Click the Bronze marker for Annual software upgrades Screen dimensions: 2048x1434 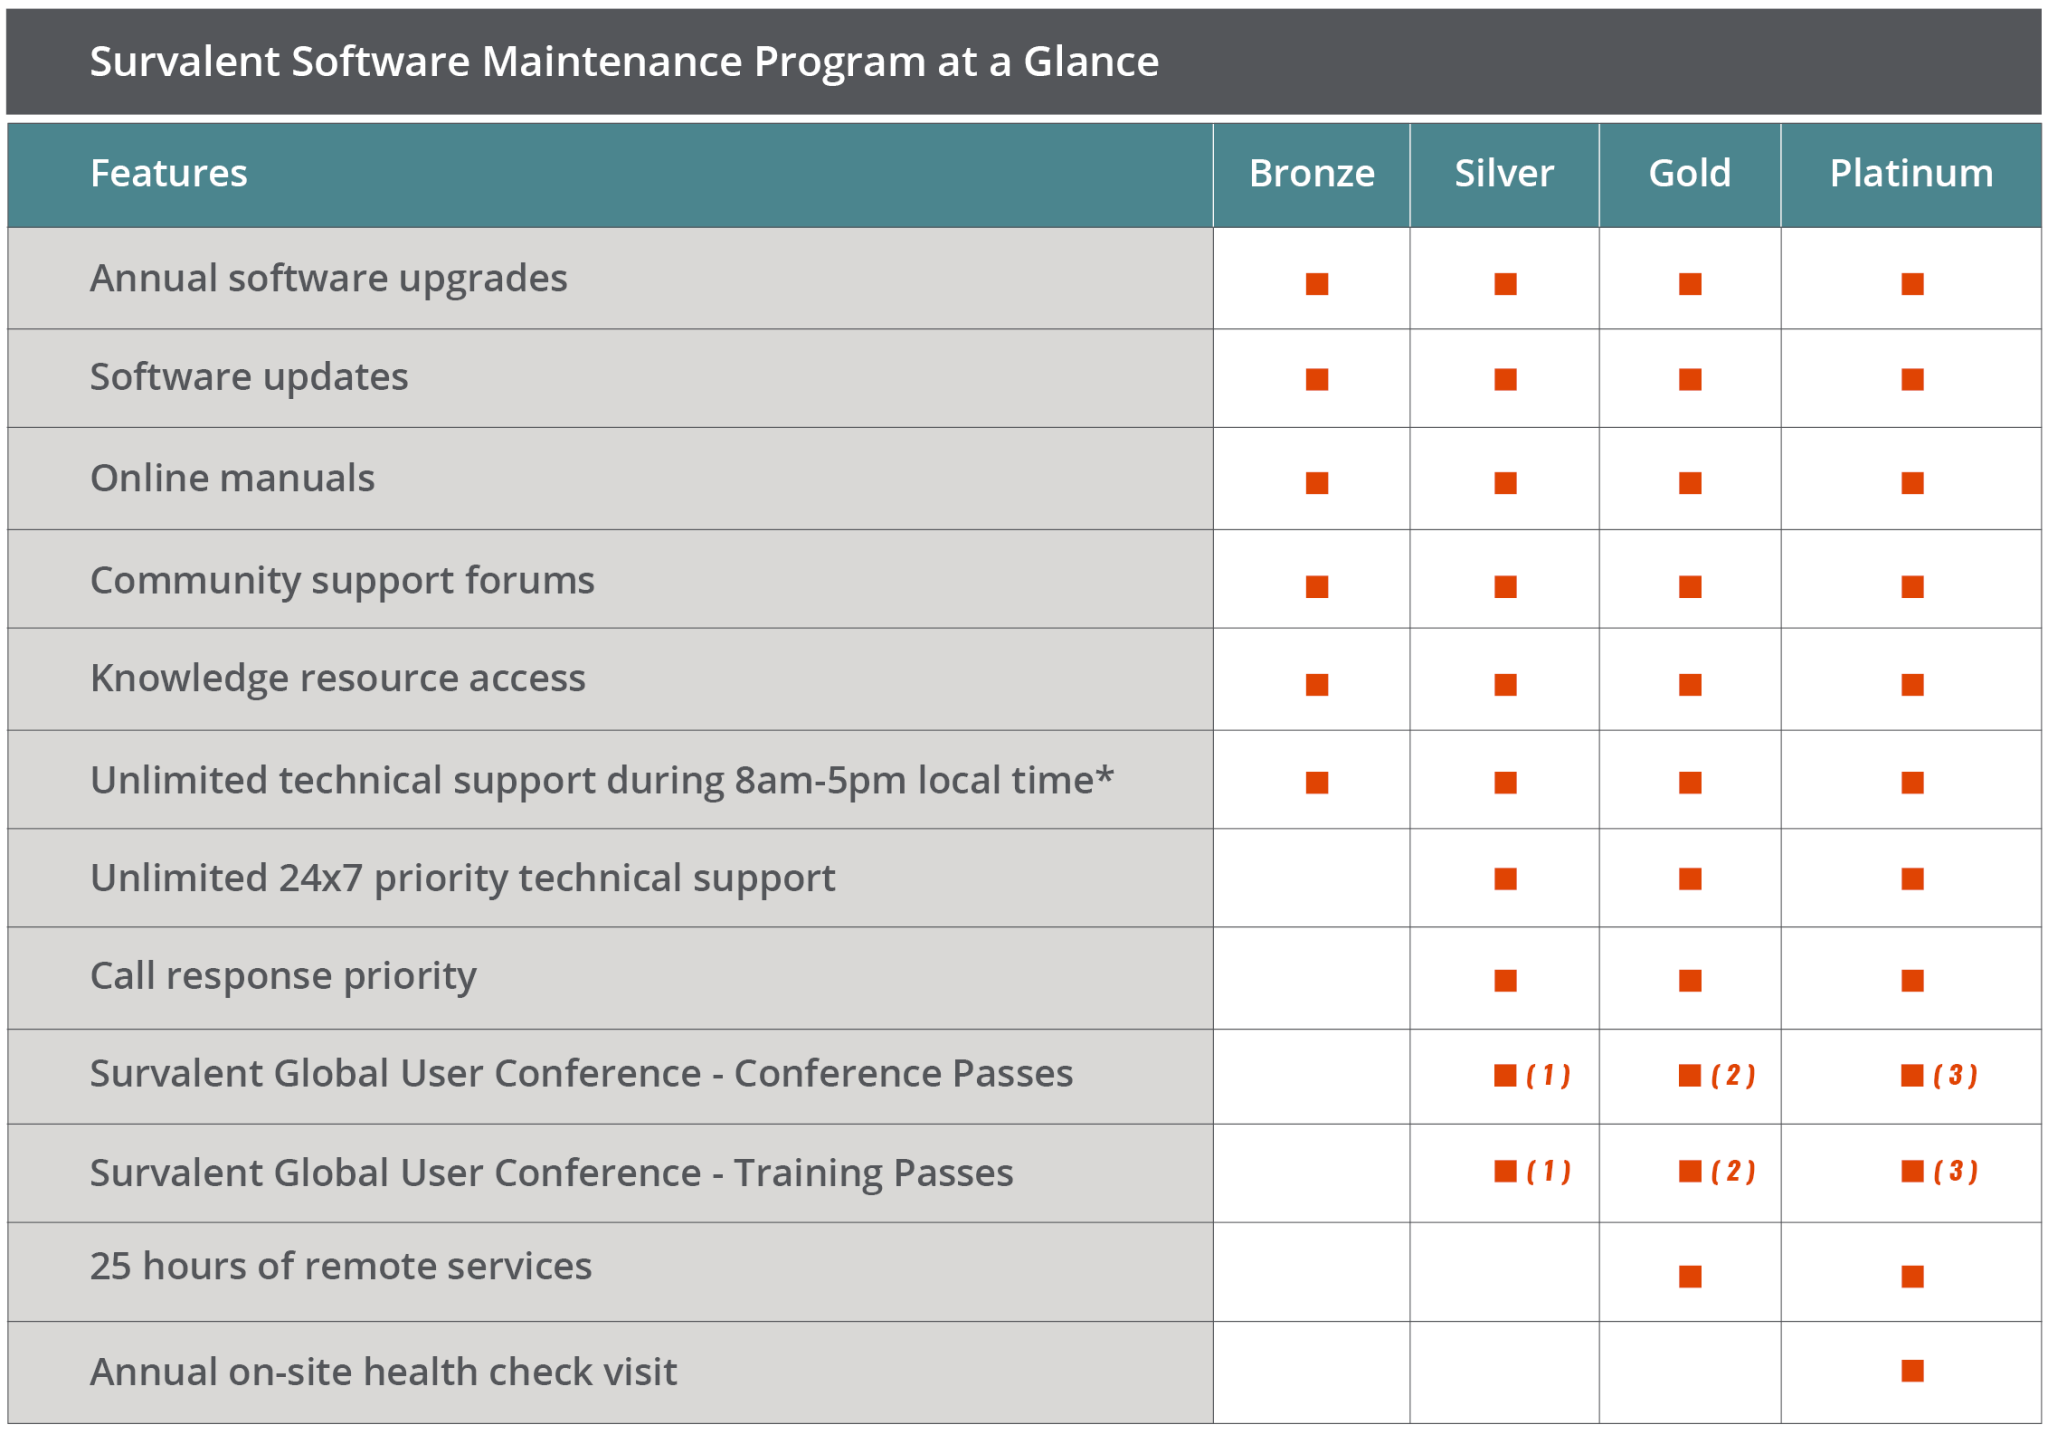pos(1316,284)
